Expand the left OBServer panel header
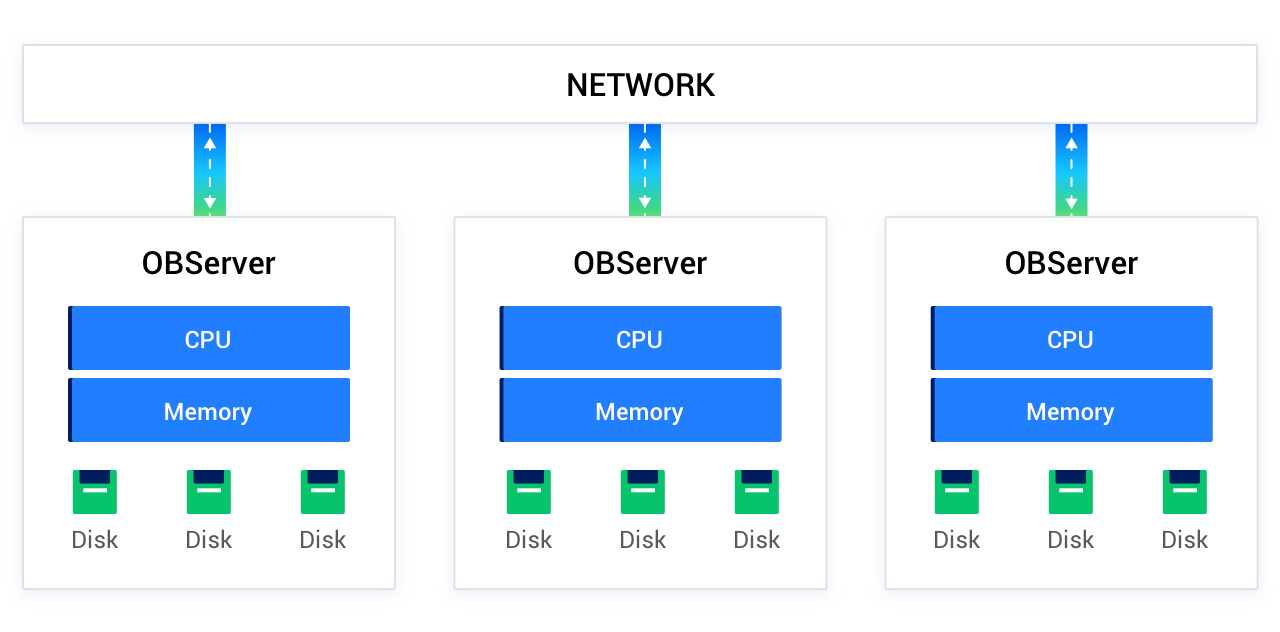Image resolution: width=1280 pixels, height=632 pixels. 208,263
